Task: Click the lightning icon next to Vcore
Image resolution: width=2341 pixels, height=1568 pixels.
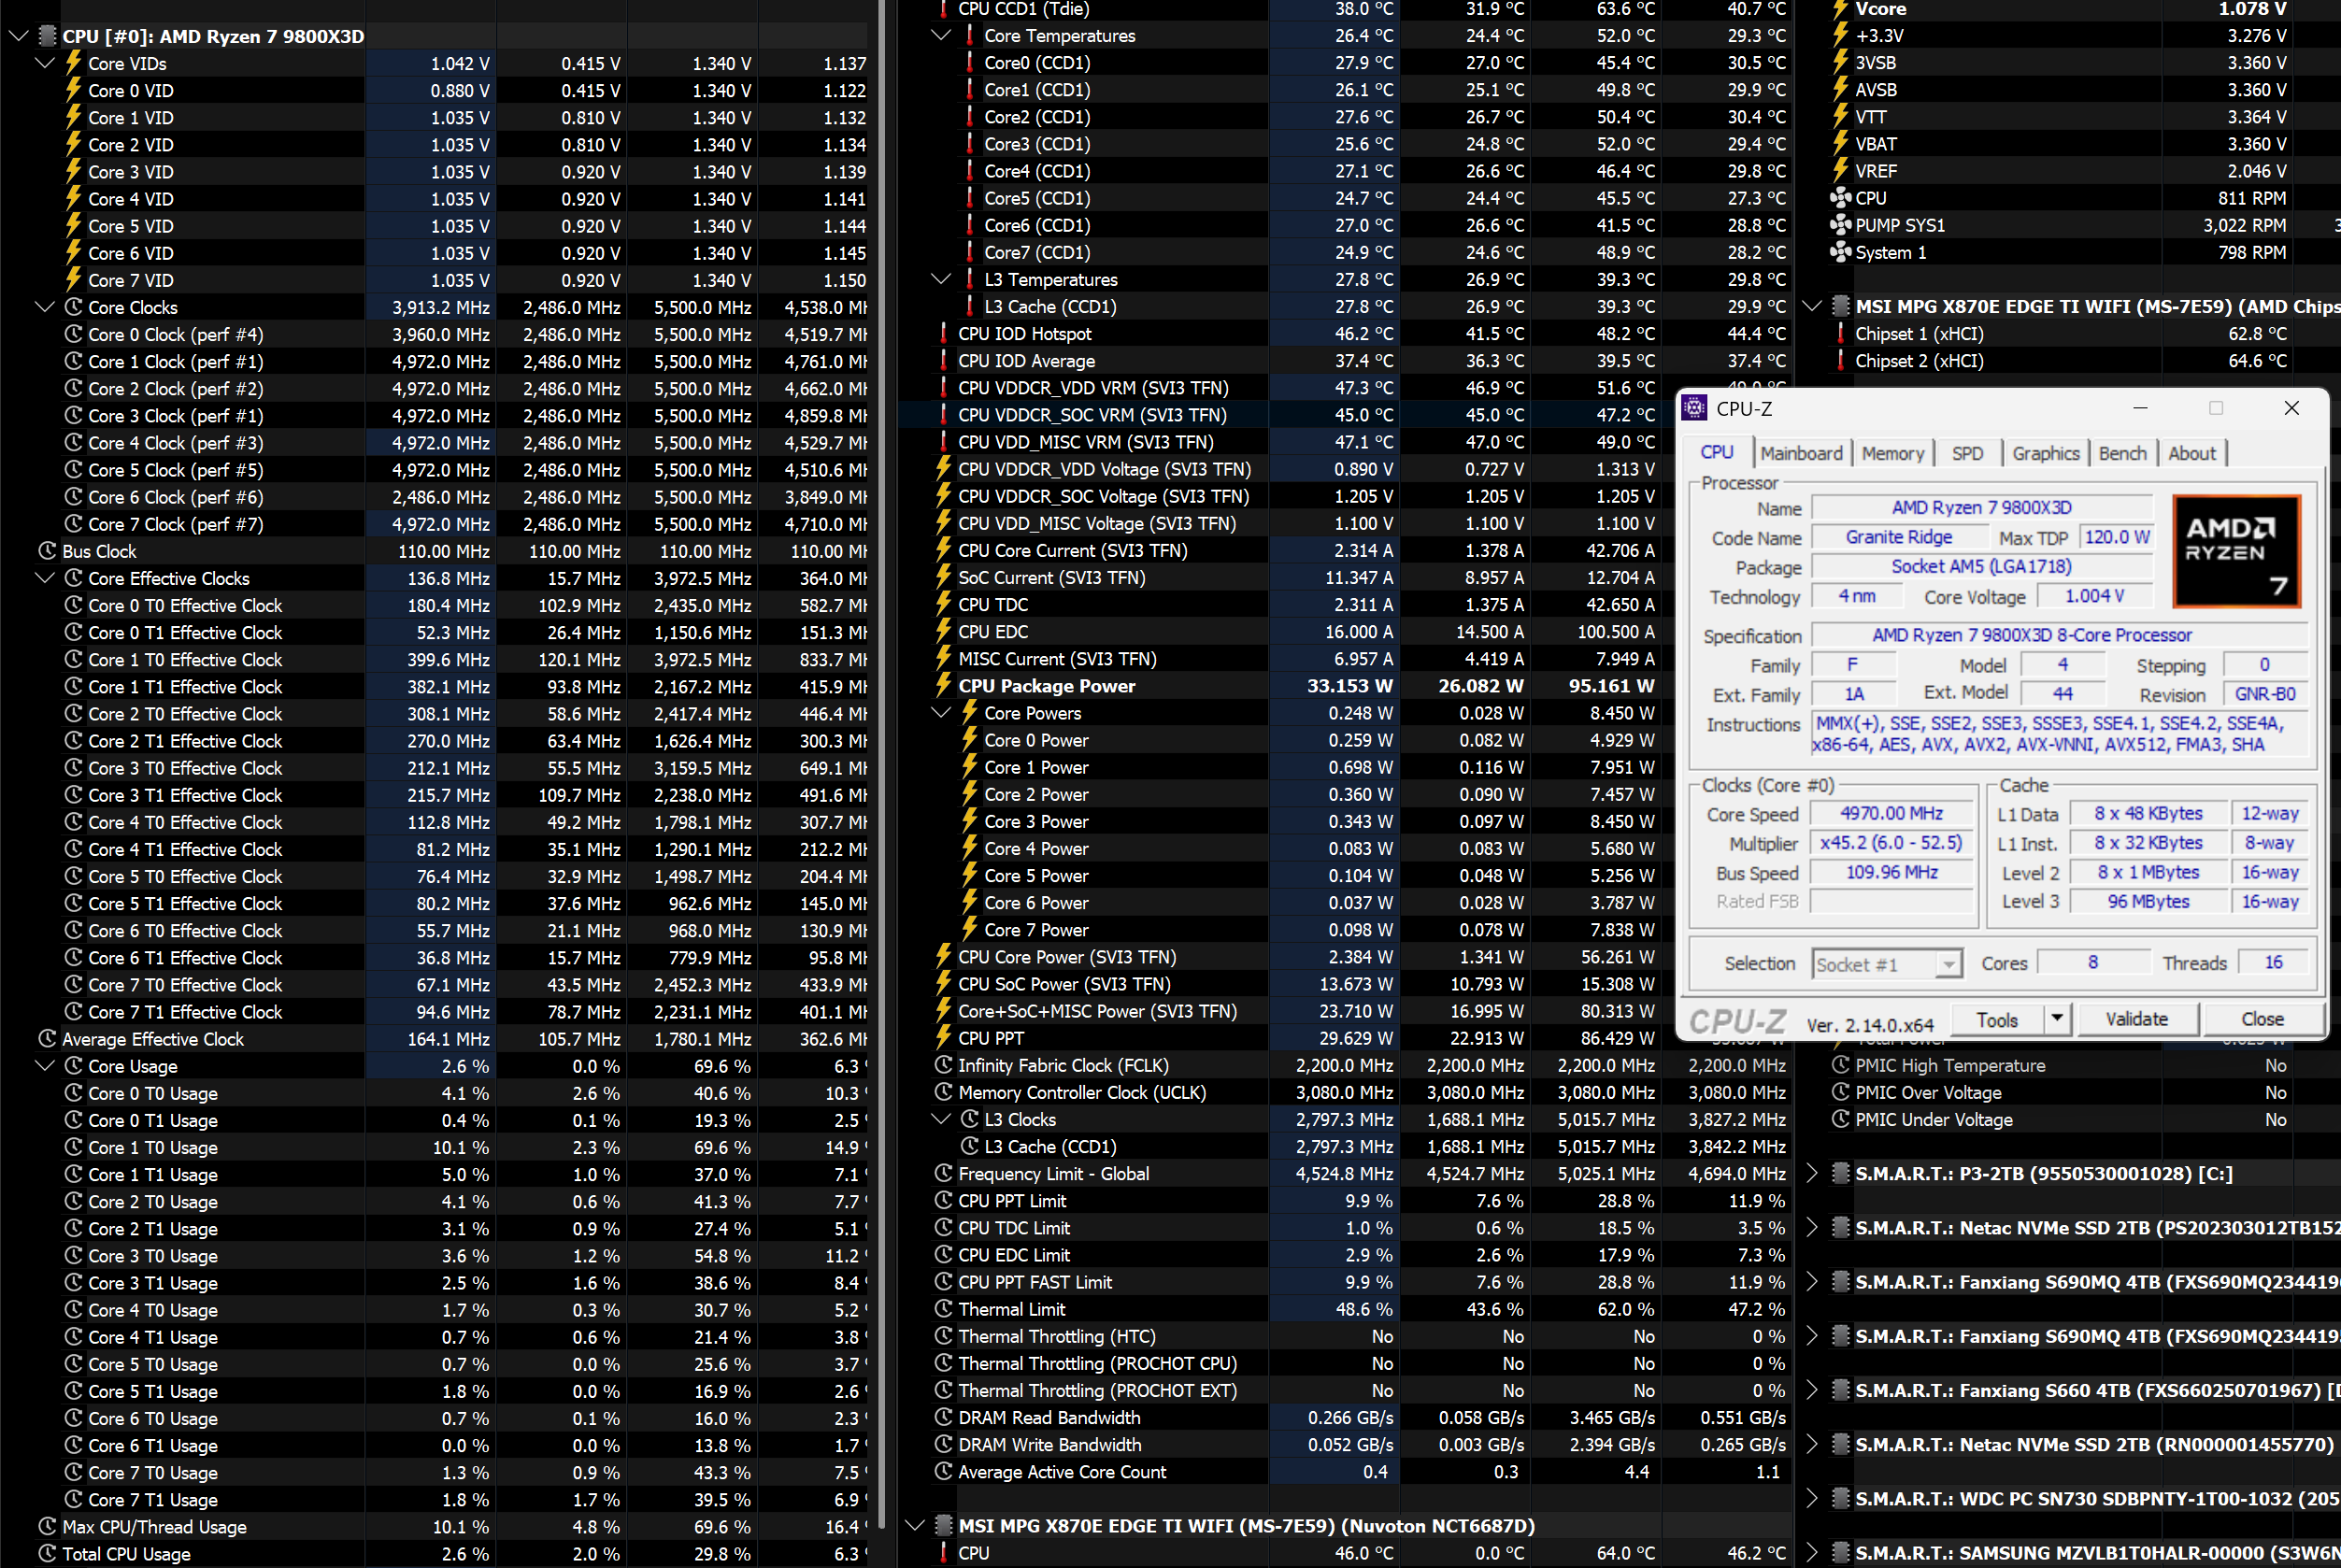Action: 1840,9
